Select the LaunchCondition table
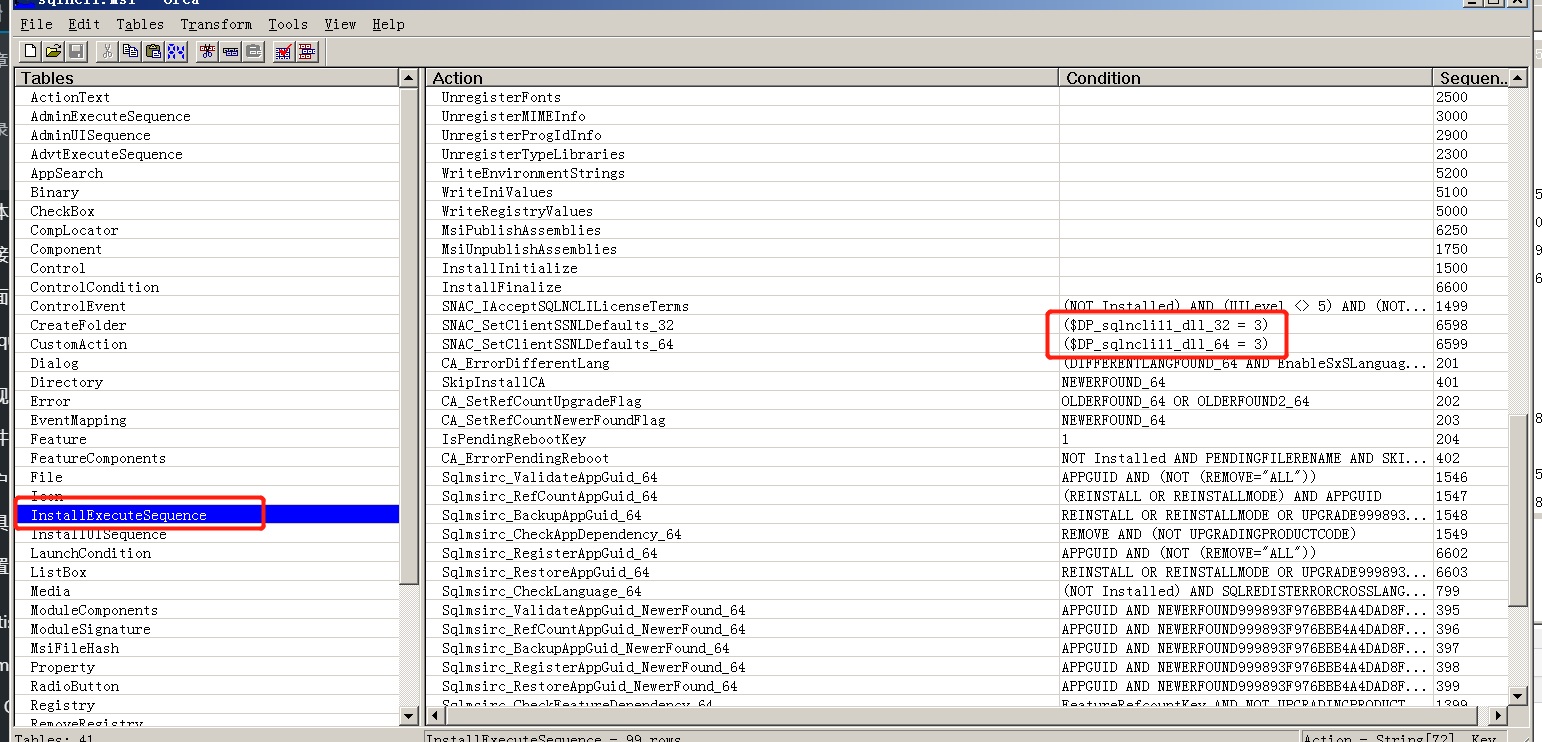1542x742 pixels. [207, 553]
